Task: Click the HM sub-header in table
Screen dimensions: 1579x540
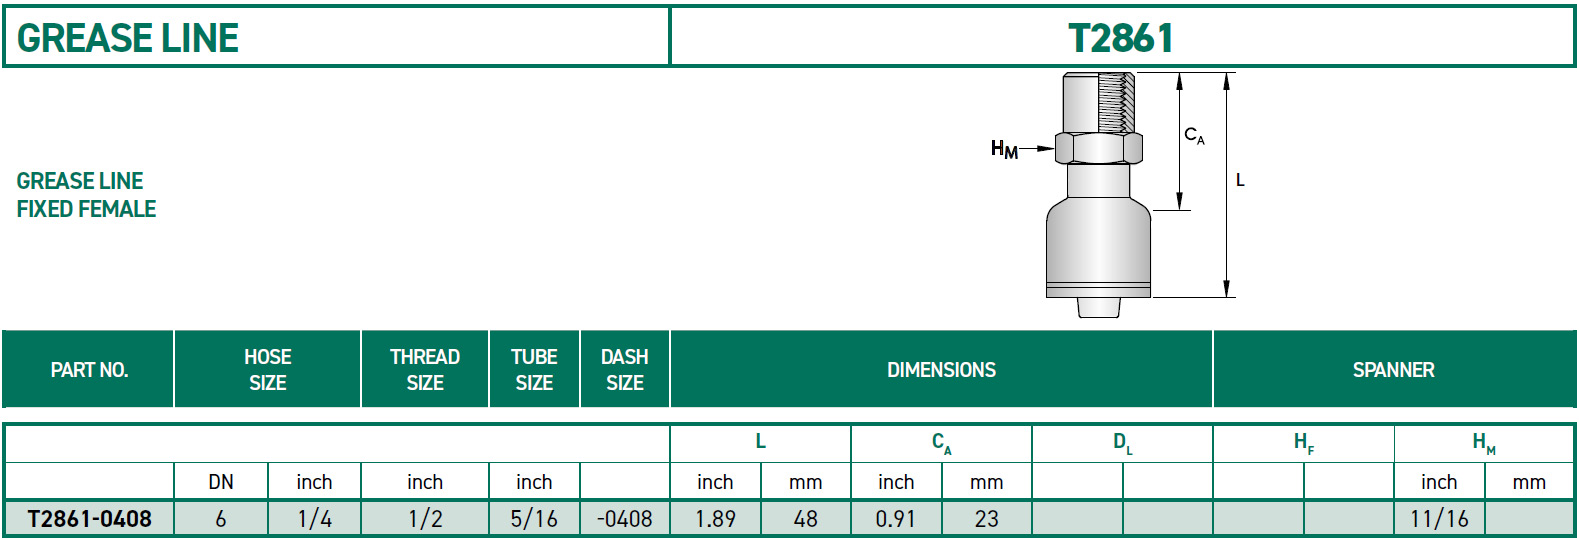Action: 1484,443
